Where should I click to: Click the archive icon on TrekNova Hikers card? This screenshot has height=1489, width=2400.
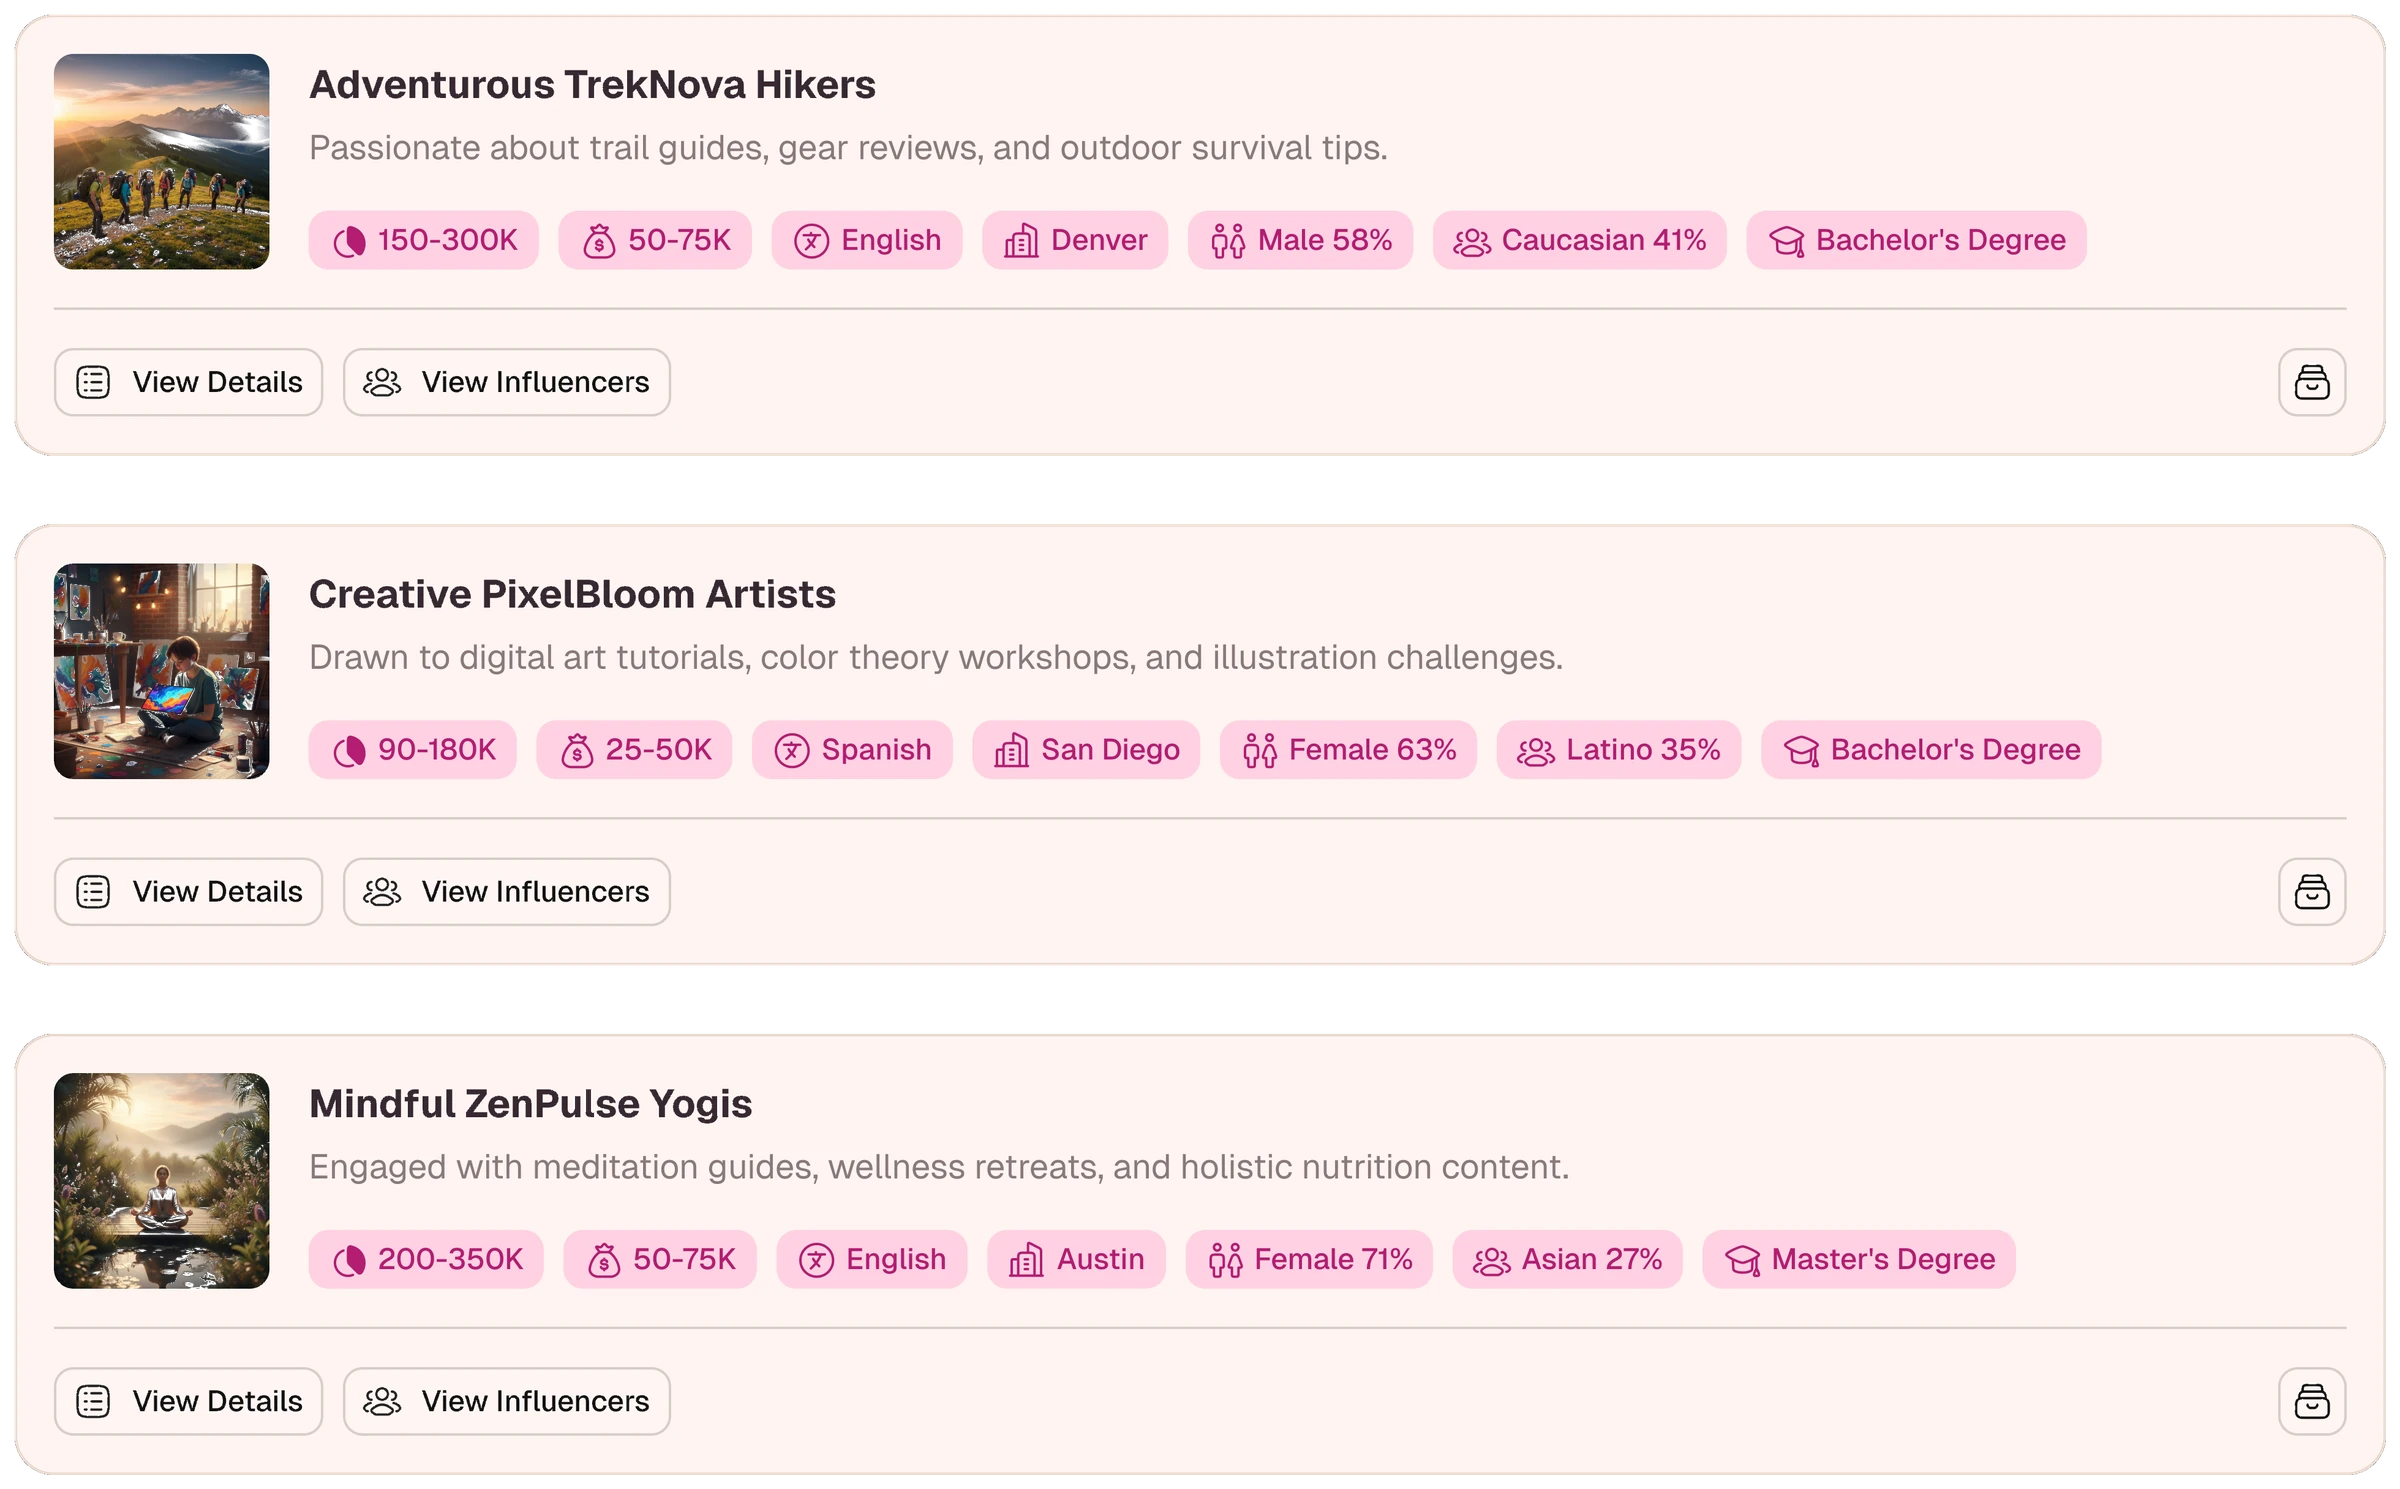click(2311, 382)
